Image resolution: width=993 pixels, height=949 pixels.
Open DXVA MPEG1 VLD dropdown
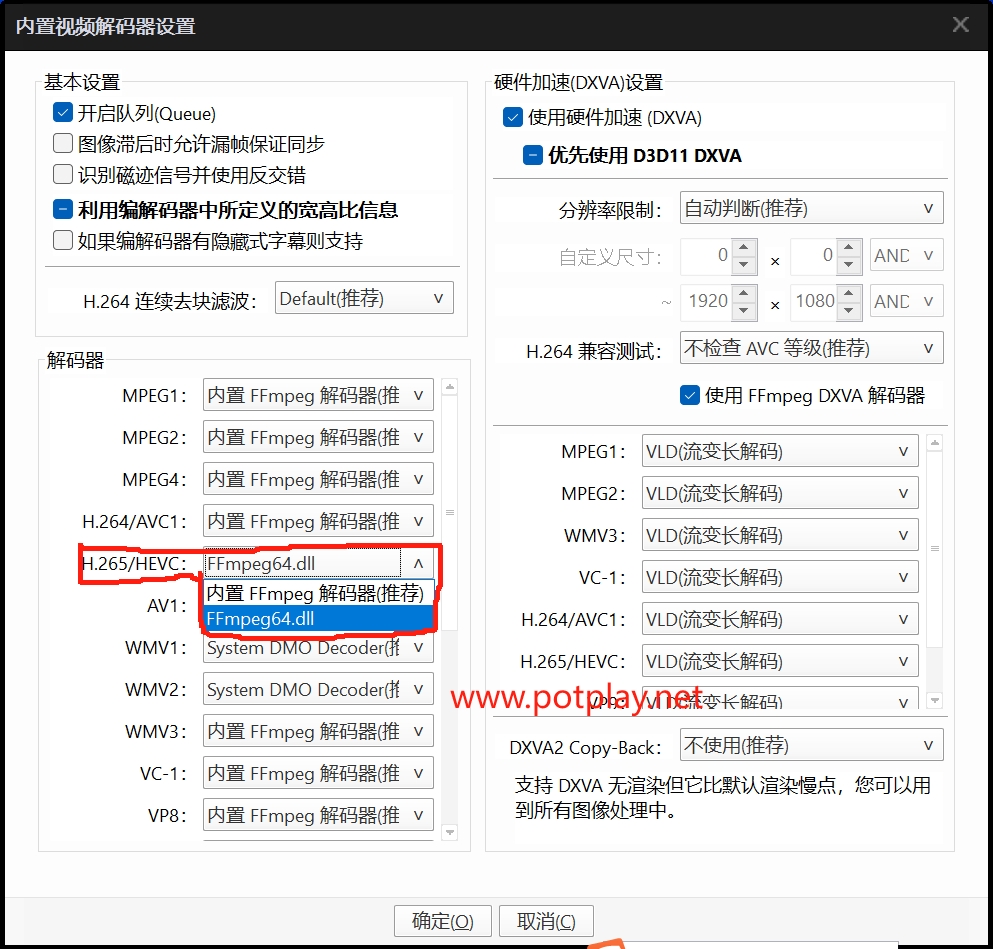(780, 451)
